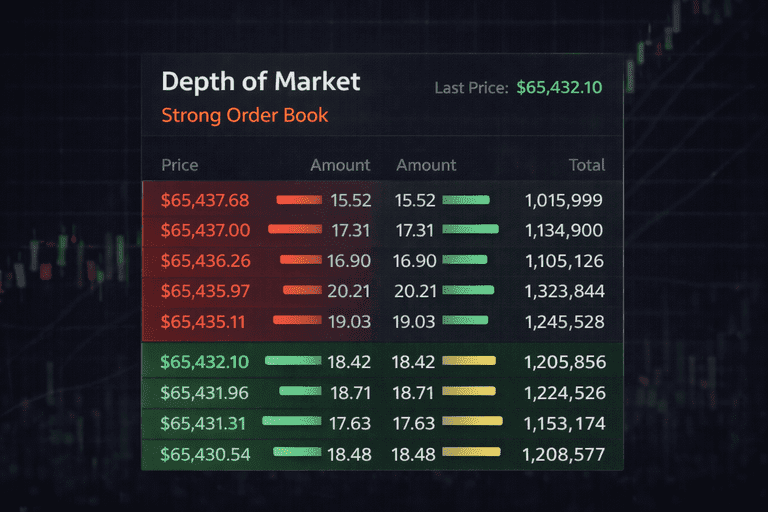Click green depth bar beside $65,431.96
The image size is (768, 512).
coord(300,391)
